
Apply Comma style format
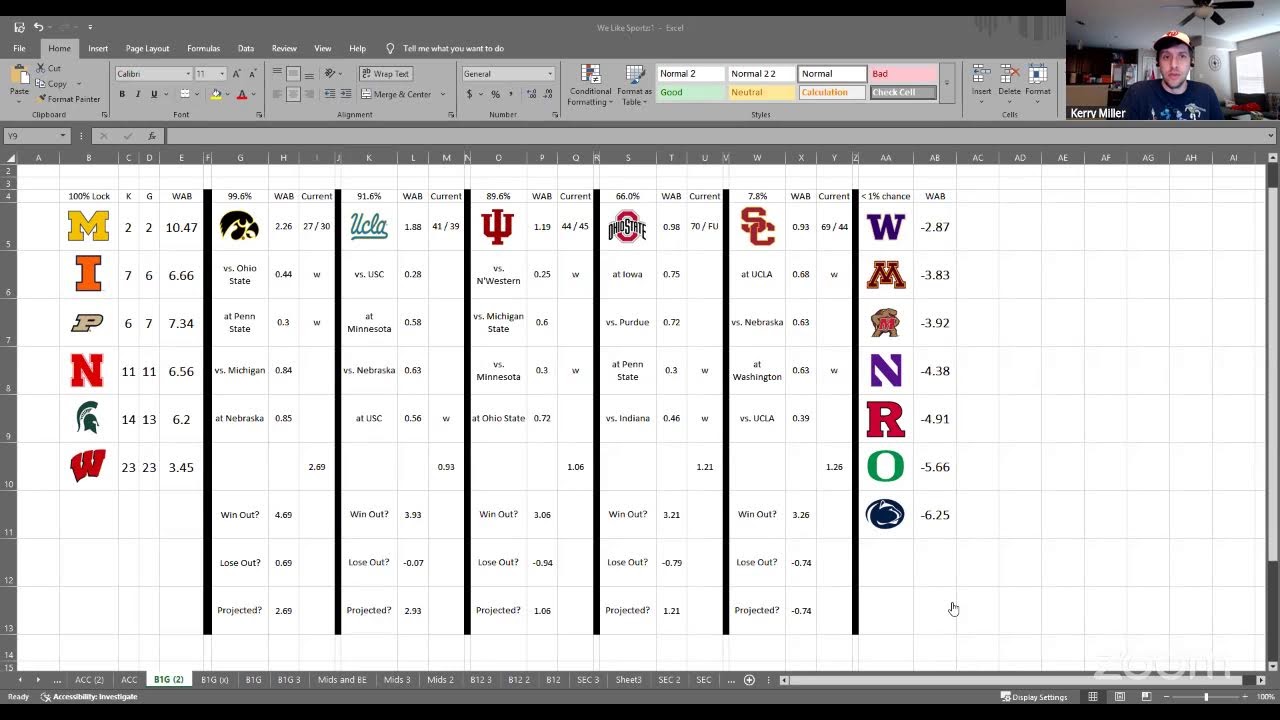(510, 94)
